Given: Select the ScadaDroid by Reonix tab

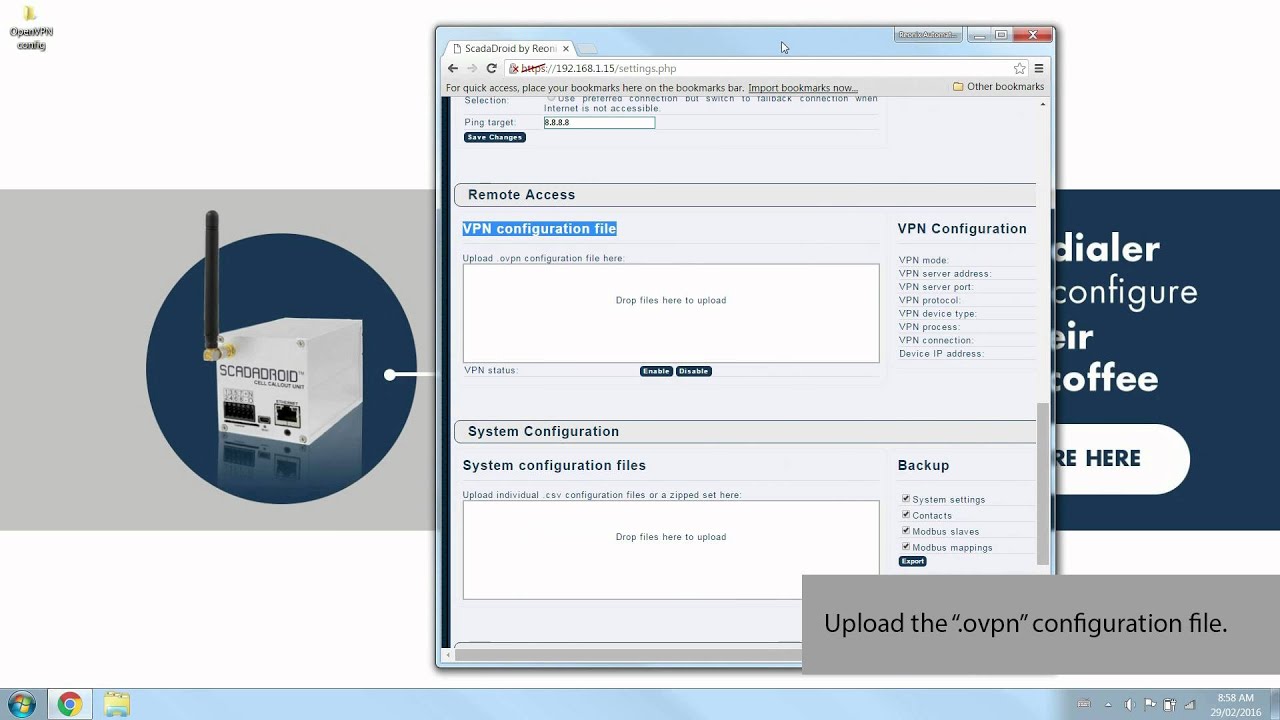Looking at the screenshot, I should point(510,48).
